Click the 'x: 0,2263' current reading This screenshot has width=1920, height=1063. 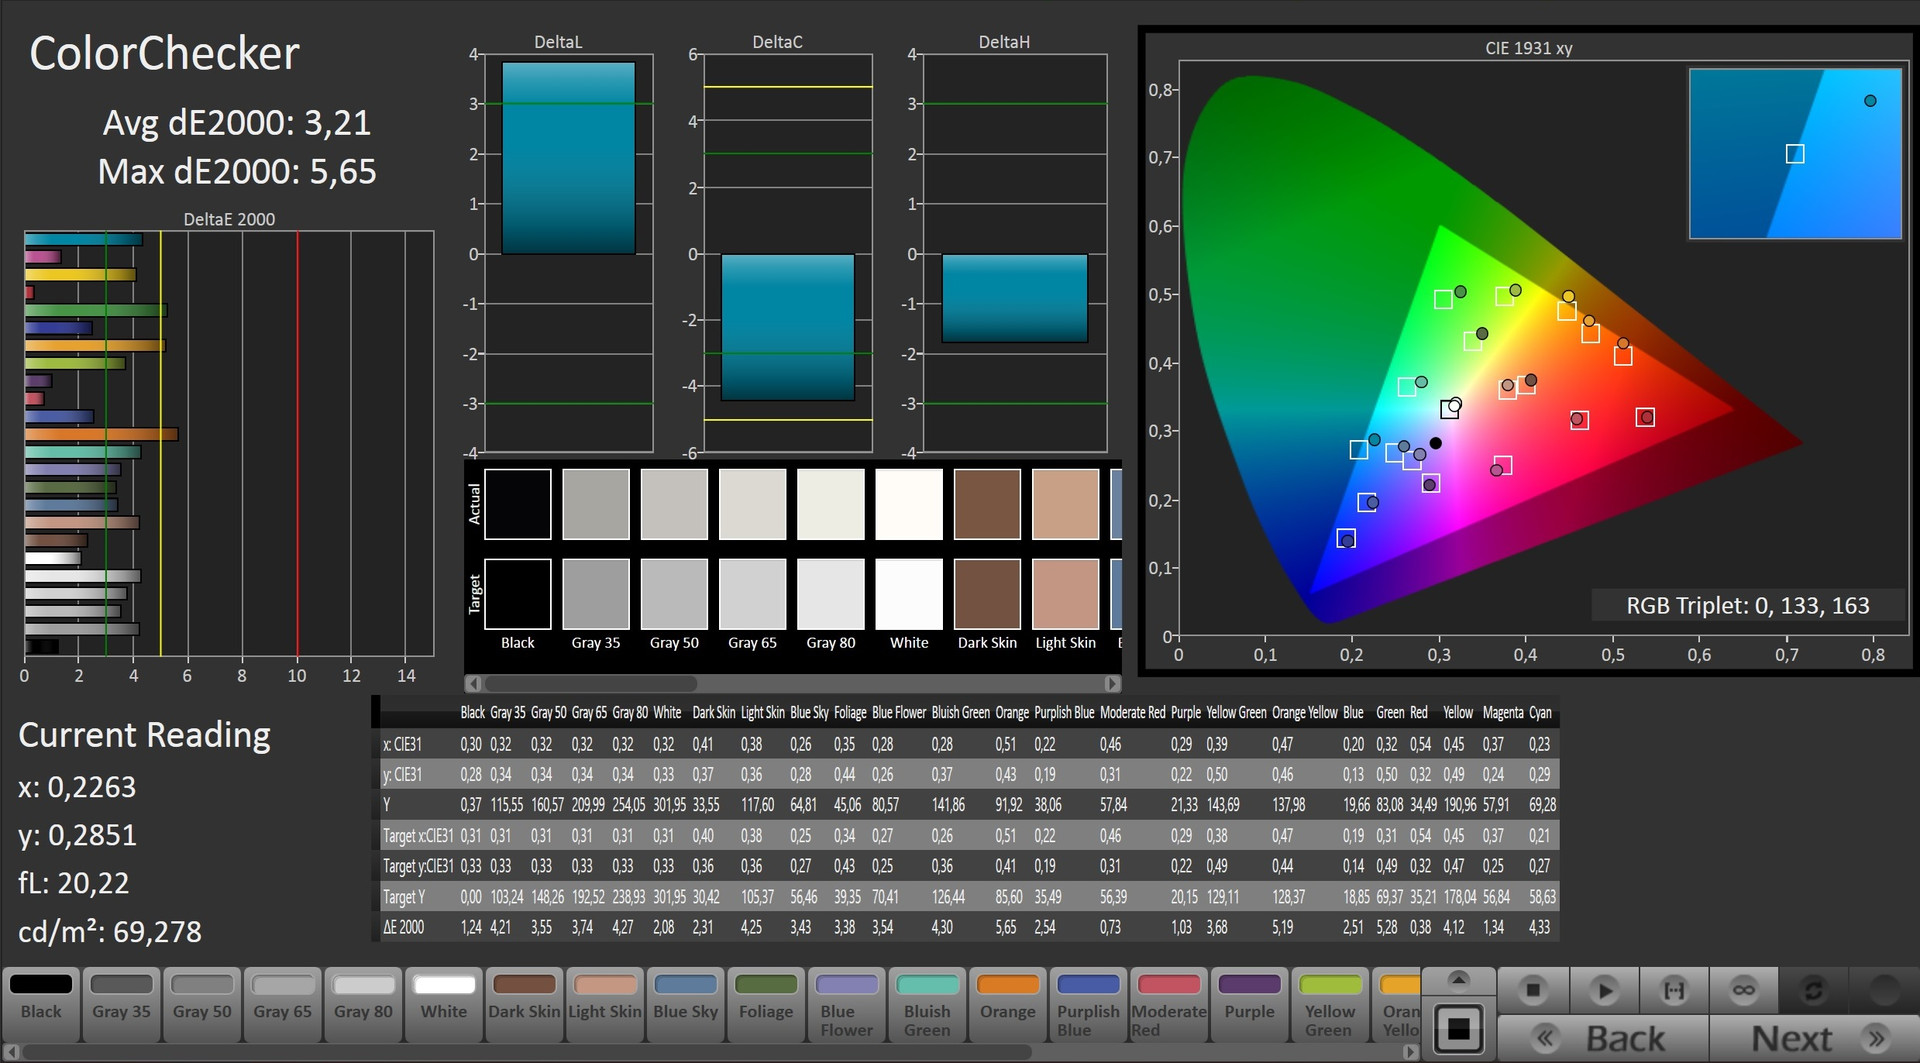tap(77, 787)
